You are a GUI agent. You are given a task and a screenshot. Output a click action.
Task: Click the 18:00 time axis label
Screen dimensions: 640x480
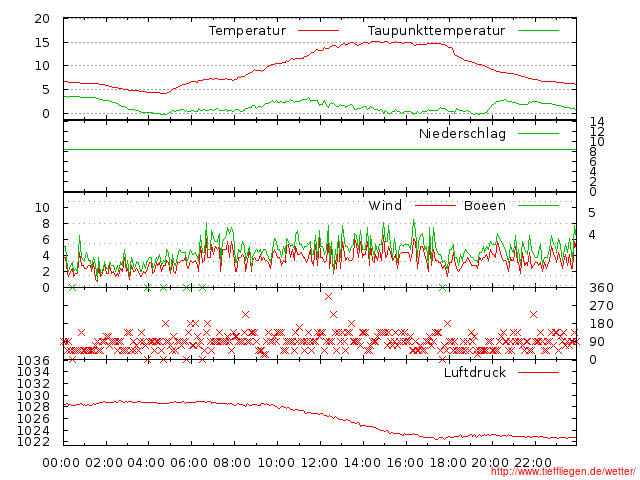448,463
